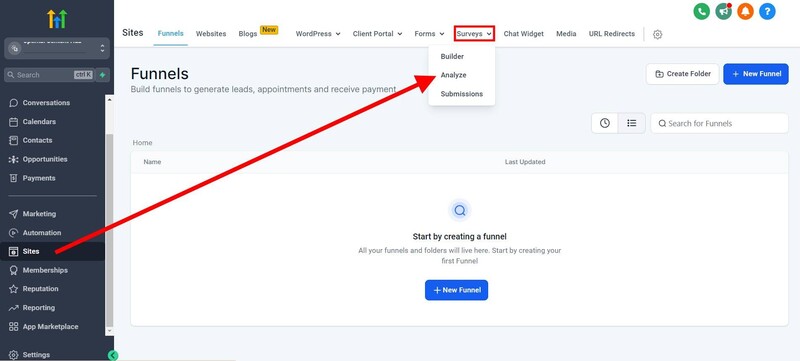
Task: Click the app logo in sidebar
Action: pos(57,19)
